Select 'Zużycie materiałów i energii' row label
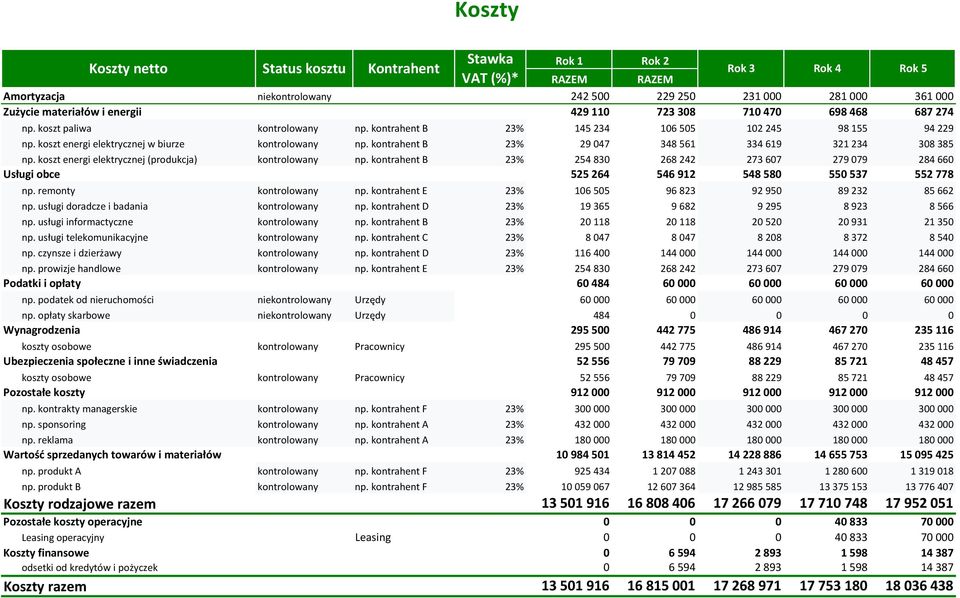This screenshot has height=598, width=960. pos(72,112)
